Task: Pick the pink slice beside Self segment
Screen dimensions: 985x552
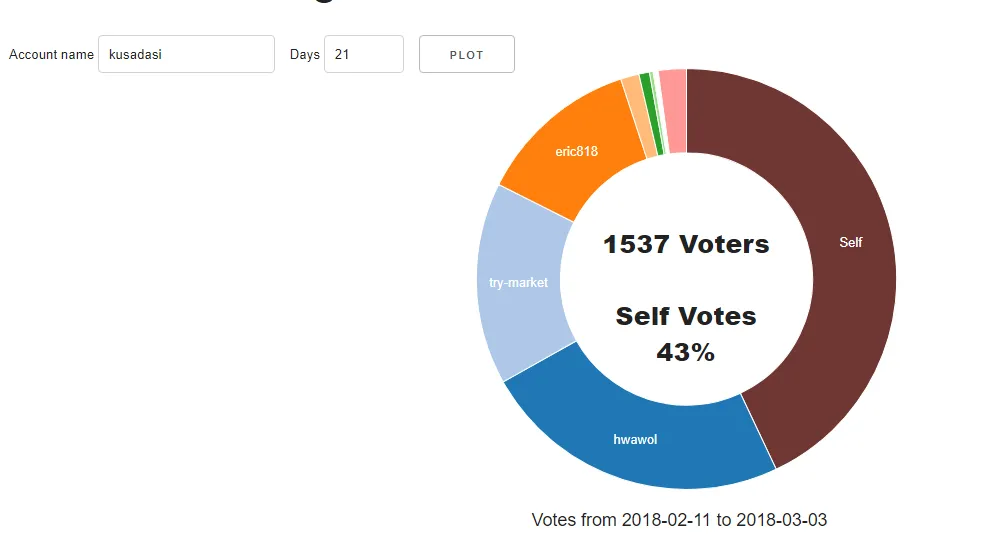Action: pyautogui.click(x=674, y=110)
